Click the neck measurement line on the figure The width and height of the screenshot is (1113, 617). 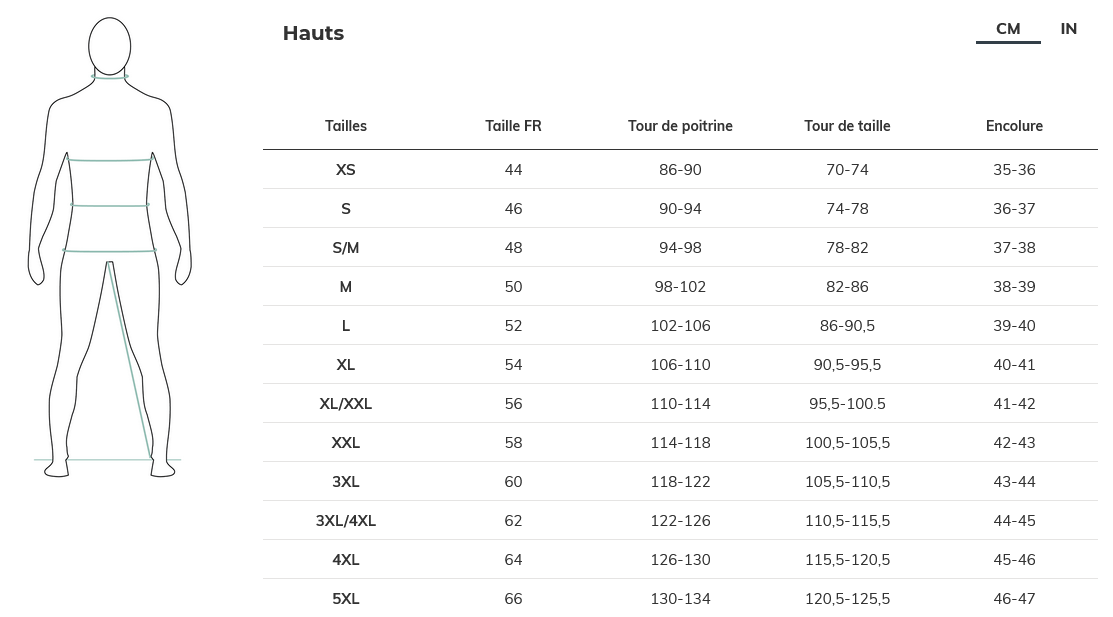pyautogui.click(x=110, y=77)
